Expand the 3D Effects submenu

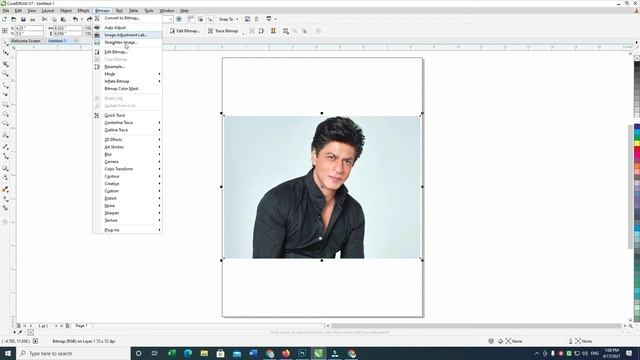click(x=127, y=140)
